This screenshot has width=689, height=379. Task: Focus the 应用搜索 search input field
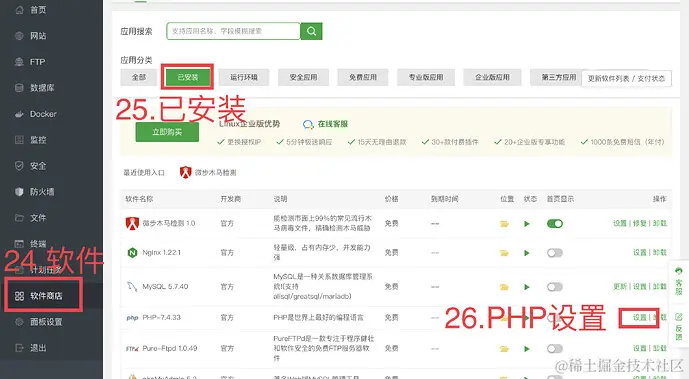[x=233, y=31]
